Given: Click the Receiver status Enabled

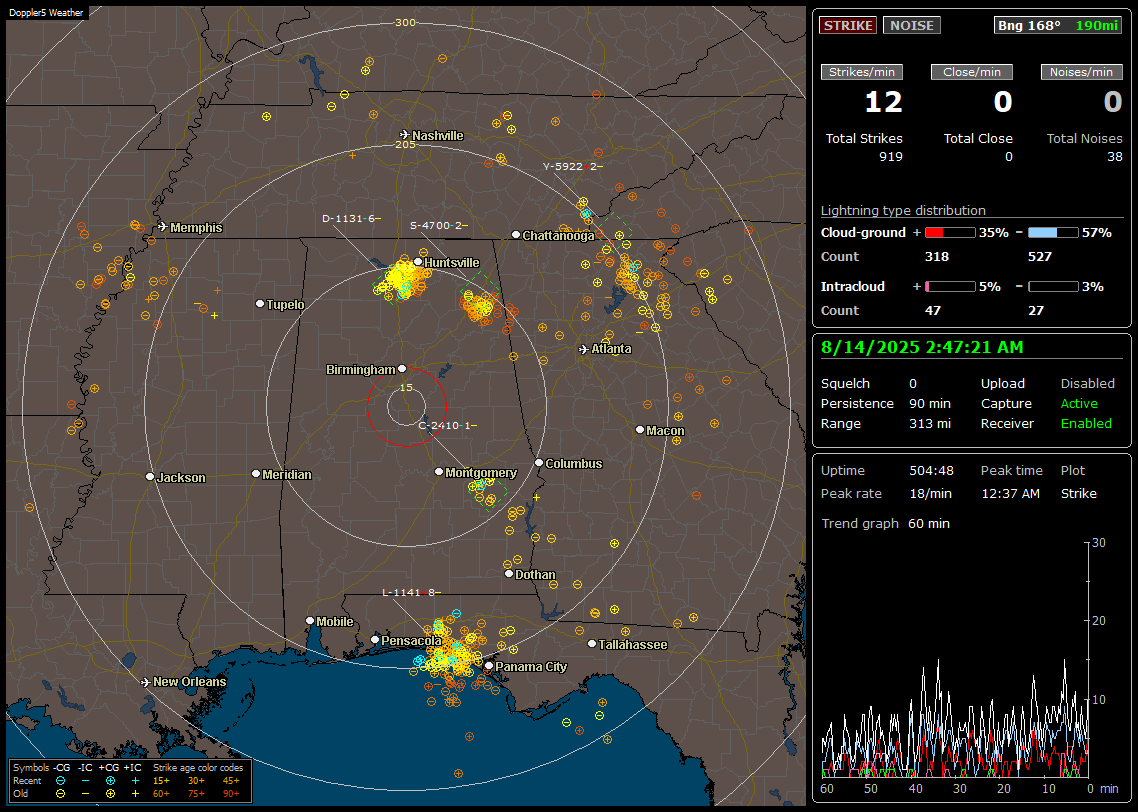Looking at the screenshot, I should click(x=1086, y=424).
